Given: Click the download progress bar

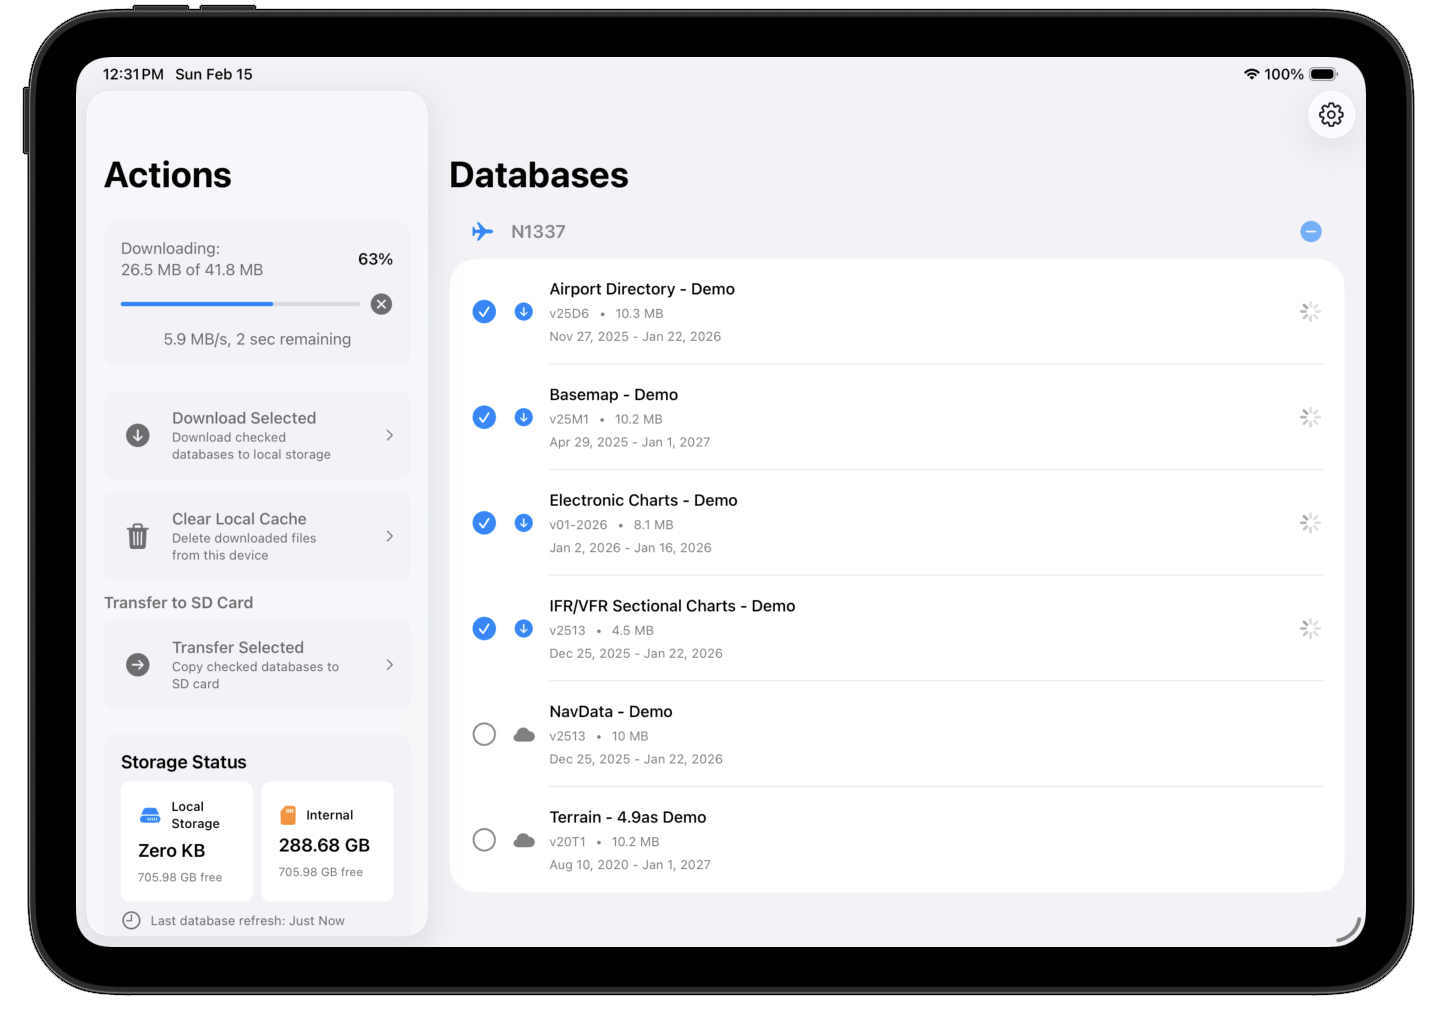Looking at the screenshot, I should pyautogui.click(x=240, y=304).
